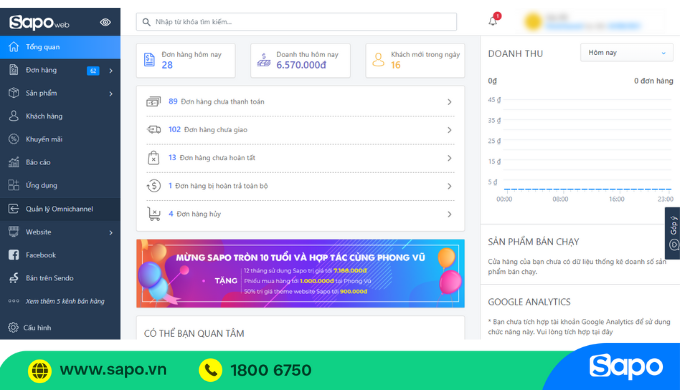Click the Khách hàng person icon

click(x=14, y=116)
